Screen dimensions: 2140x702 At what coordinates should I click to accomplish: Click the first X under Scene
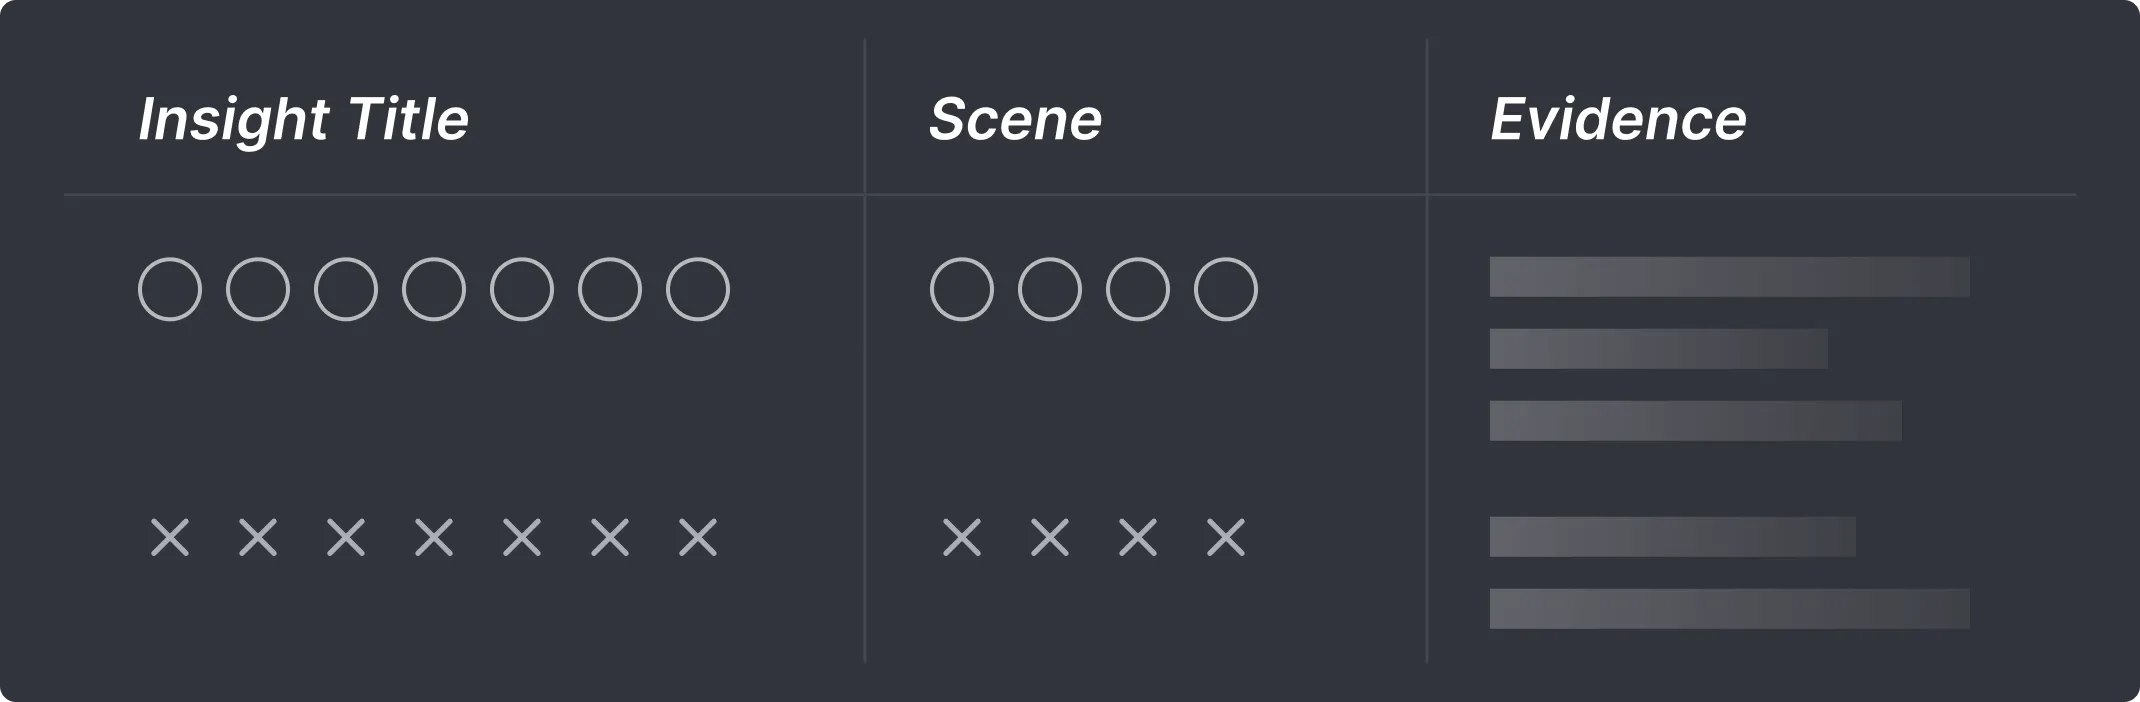[962, 537]
